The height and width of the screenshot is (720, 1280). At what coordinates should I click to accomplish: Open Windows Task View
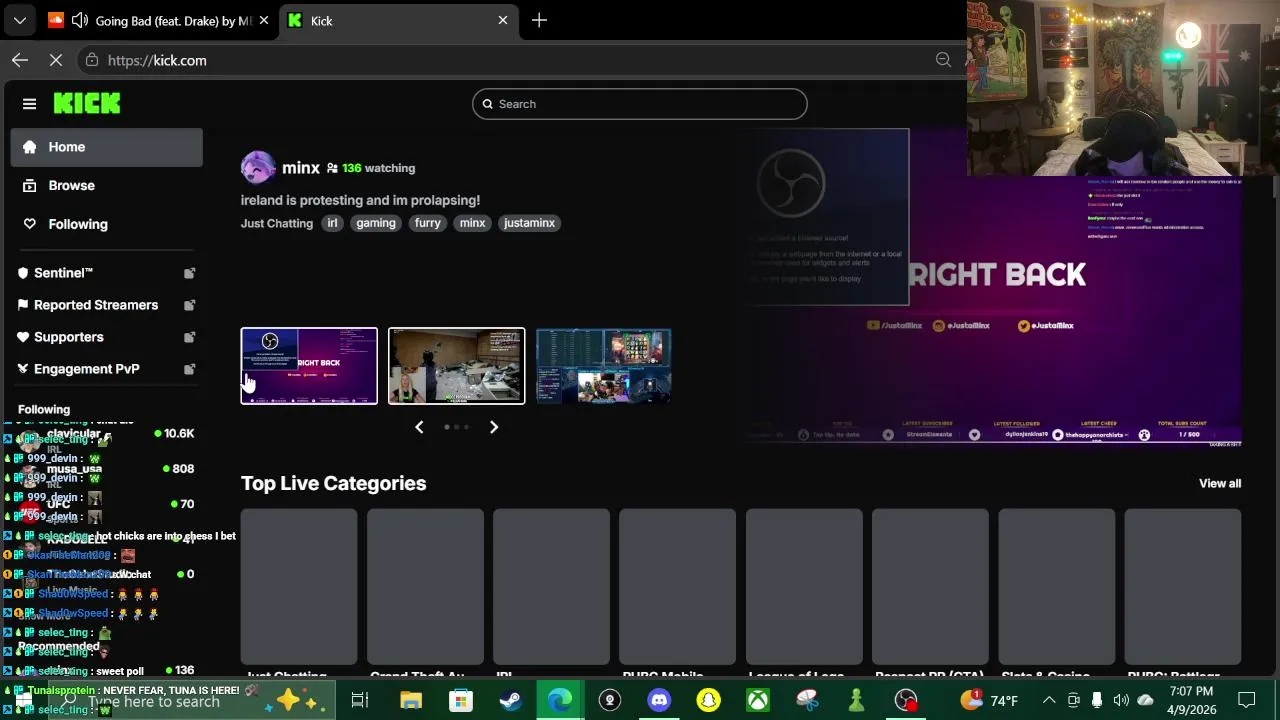tap(360, 700)
